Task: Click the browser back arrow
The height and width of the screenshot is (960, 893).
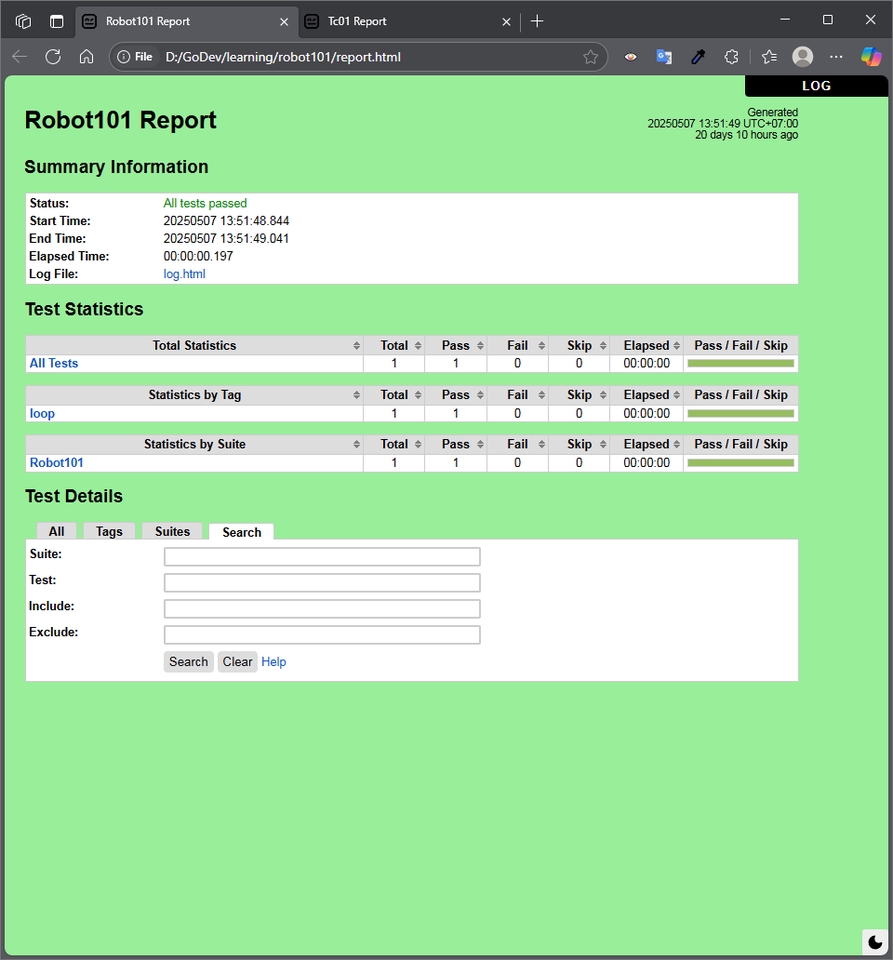Action: pyautogui.click(x=20, y=57)
